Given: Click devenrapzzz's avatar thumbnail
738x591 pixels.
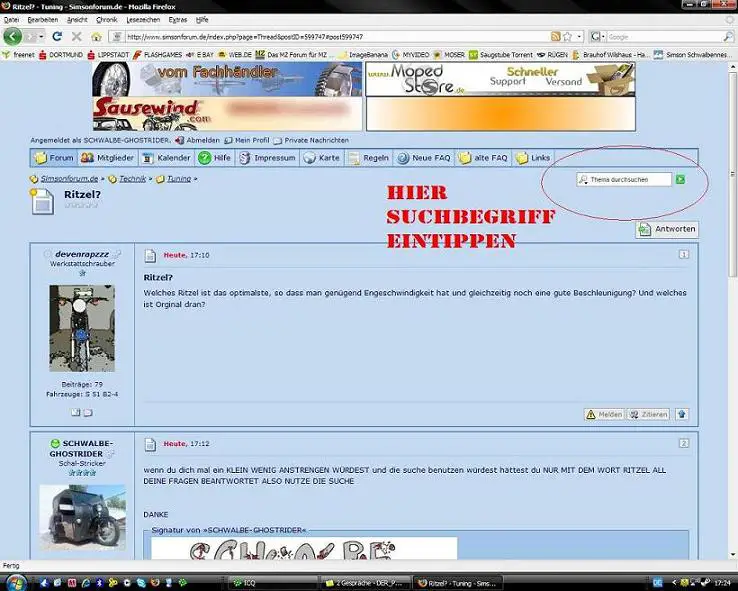Looking at the screenshot, I should (82, 328).
